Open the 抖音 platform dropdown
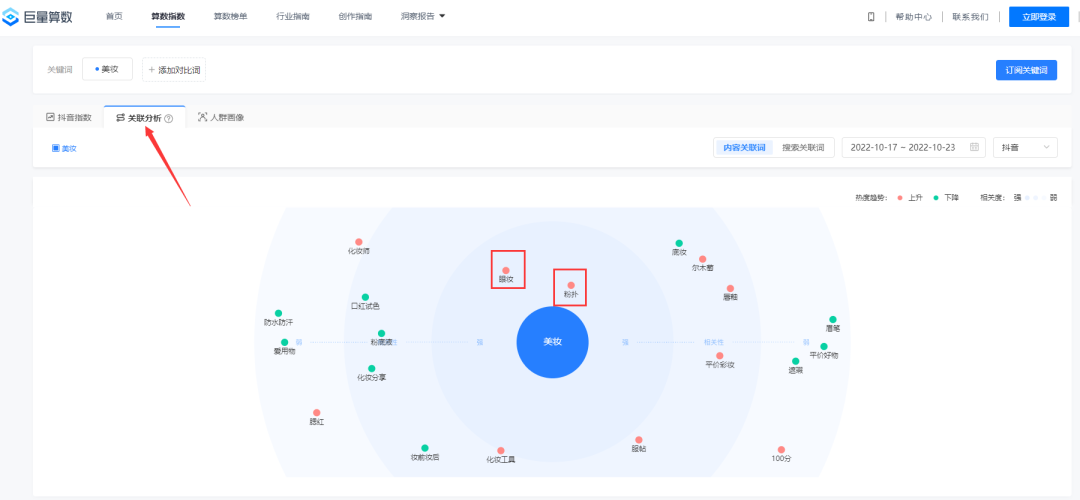 click(x=1025, y=147)
